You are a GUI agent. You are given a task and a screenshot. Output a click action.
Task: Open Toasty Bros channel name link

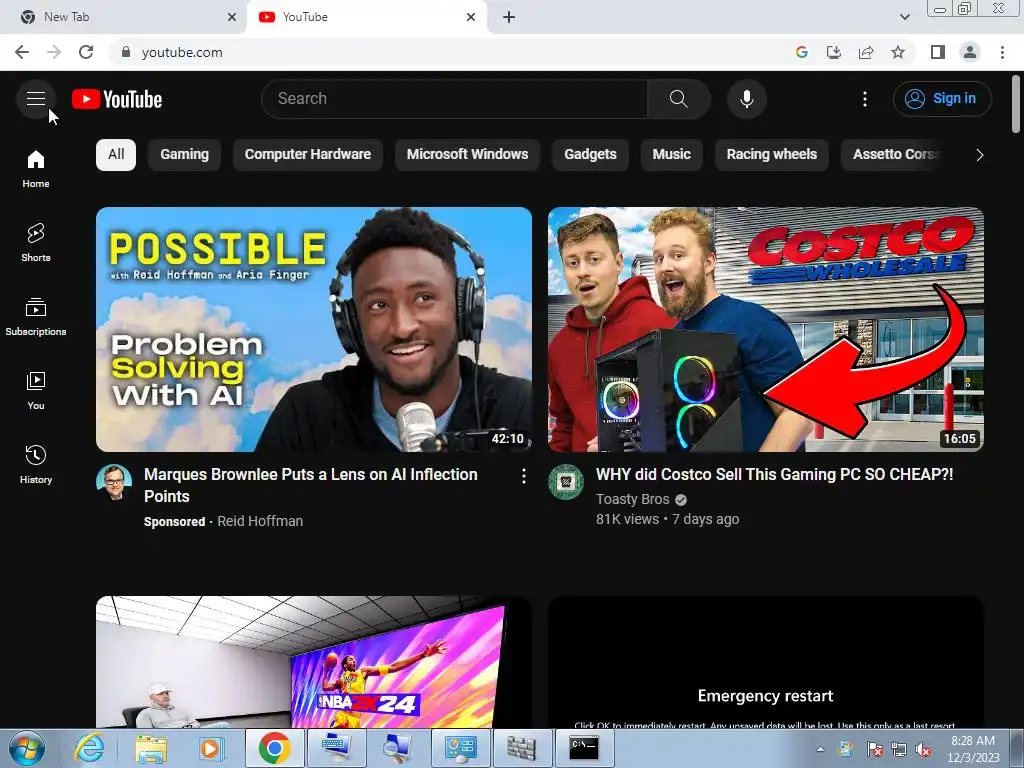pos(632,499)
